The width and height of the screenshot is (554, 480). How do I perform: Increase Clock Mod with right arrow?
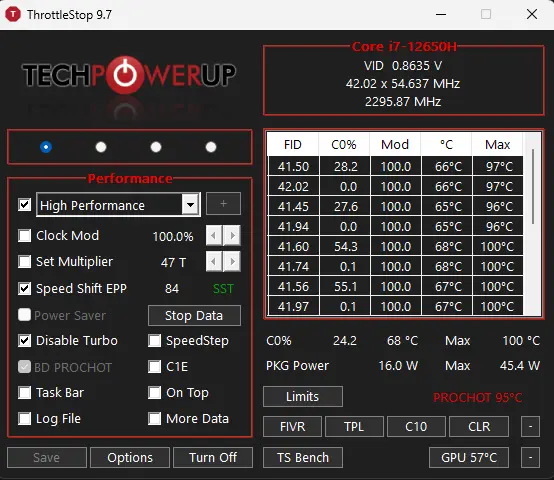tap(232, 235)
